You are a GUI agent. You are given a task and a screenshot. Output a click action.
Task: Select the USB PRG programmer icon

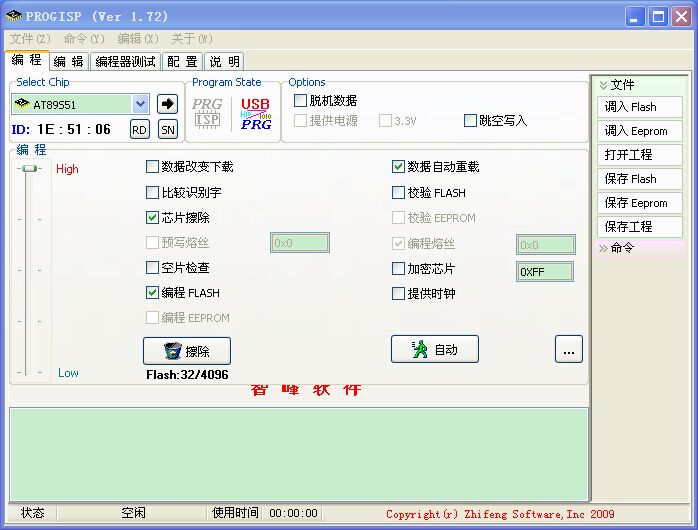click(255, 113)
